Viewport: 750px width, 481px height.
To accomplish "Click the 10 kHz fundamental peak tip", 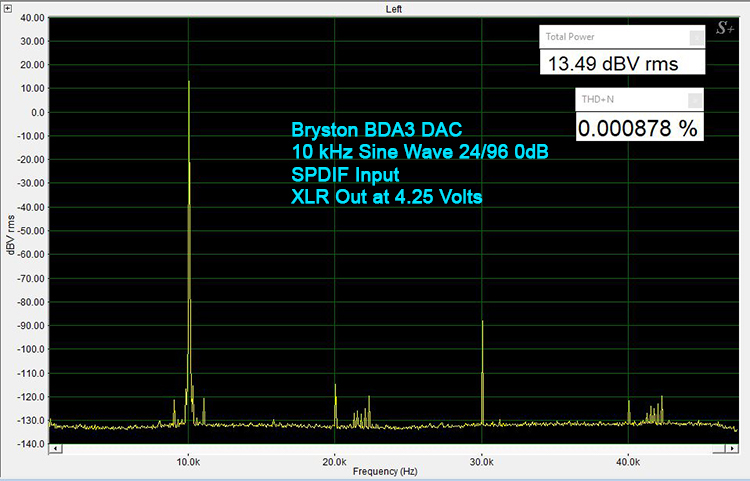I will tap(189, 82).
